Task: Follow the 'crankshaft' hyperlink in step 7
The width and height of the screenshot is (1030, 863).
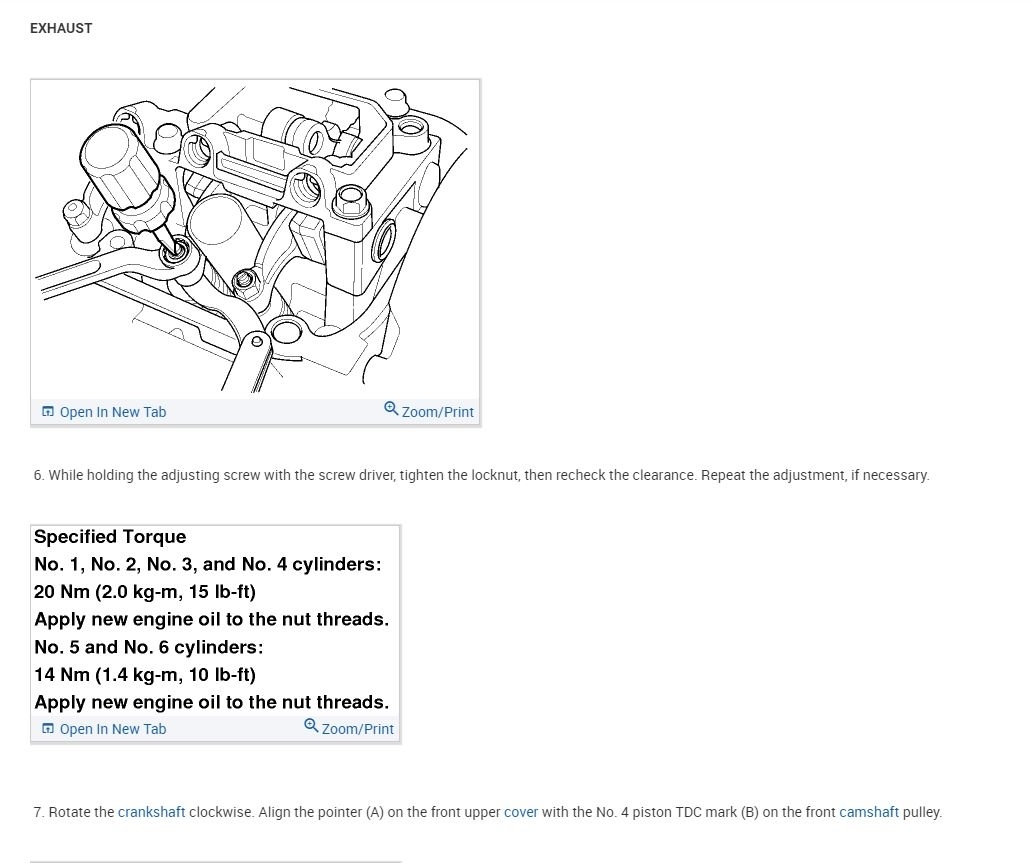Action: (x=151, y=812)
